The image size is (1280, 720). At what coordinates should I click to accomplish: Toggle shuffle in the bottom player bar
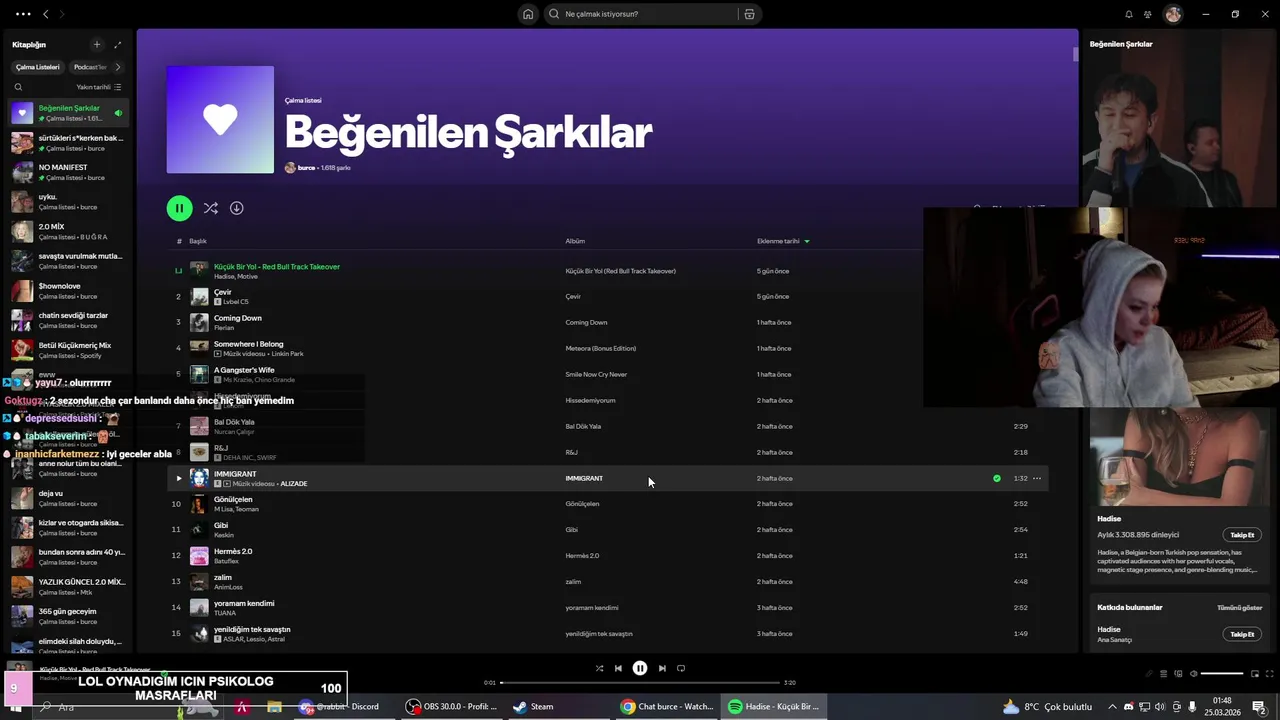tap(599, 668)
